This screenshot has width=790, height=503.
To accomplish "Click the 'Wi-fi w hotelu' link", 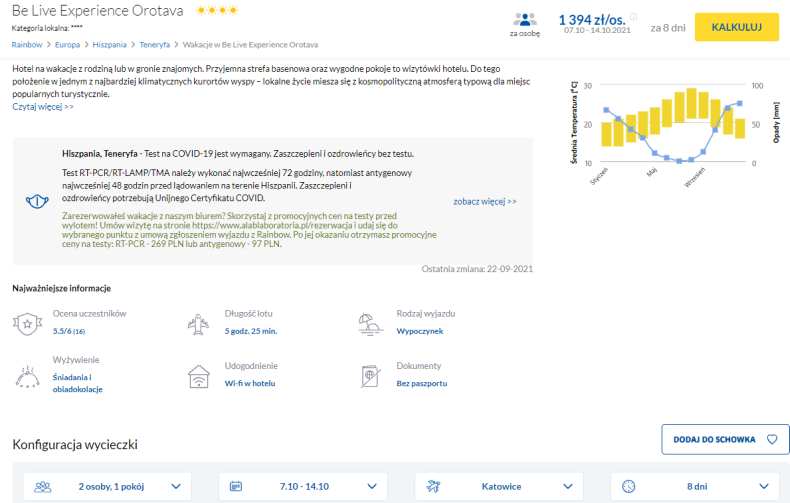I will point(250,384).
